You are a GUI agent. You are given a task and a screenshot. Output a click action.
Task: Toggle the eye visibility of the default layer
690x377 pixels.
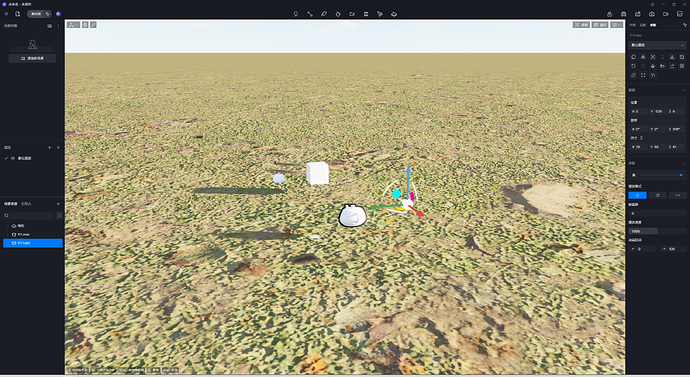pyautogui.click(x=13, y=158)
